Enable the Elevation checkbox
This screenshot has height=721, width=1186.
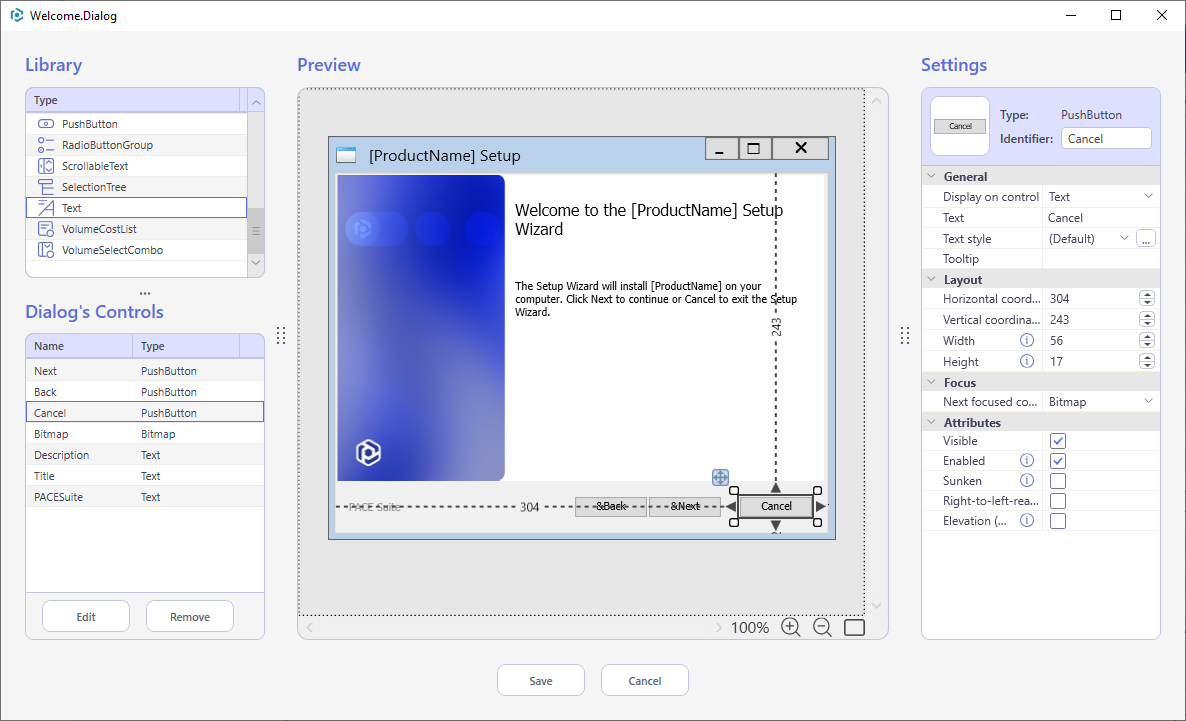(x=1057, y=521)
